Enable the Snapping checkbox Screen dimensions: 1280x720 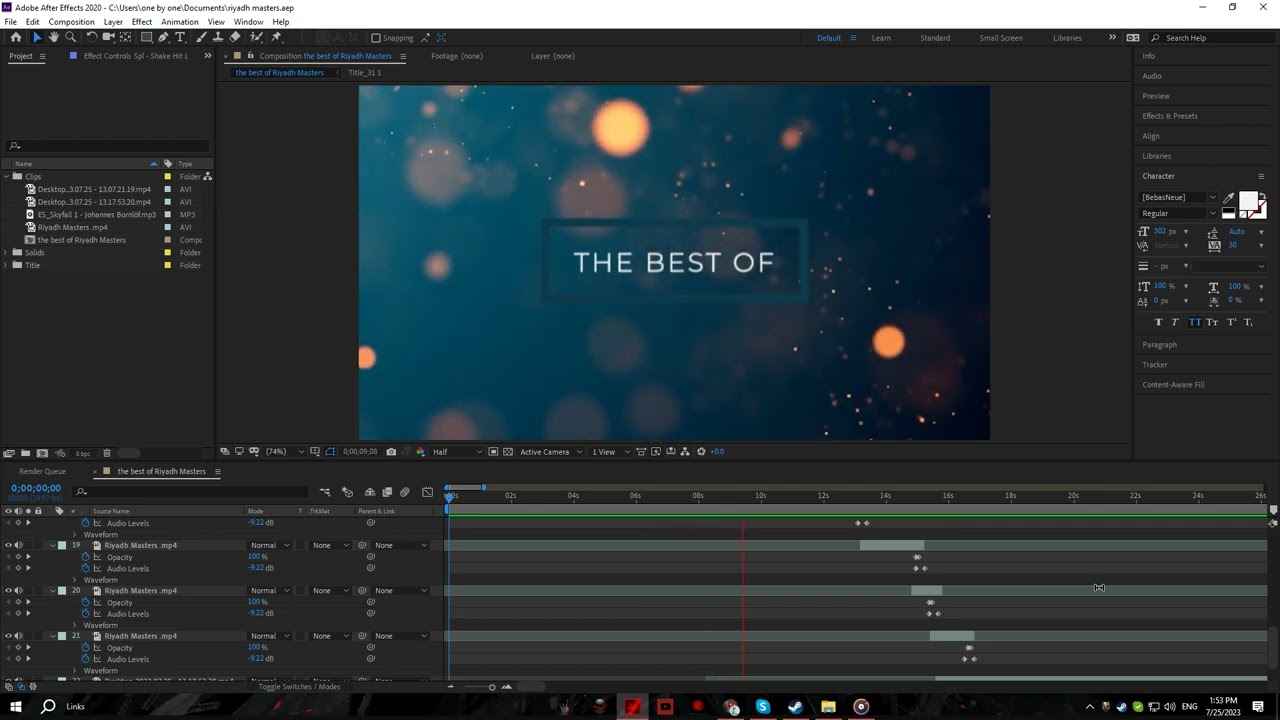(376, 38)
